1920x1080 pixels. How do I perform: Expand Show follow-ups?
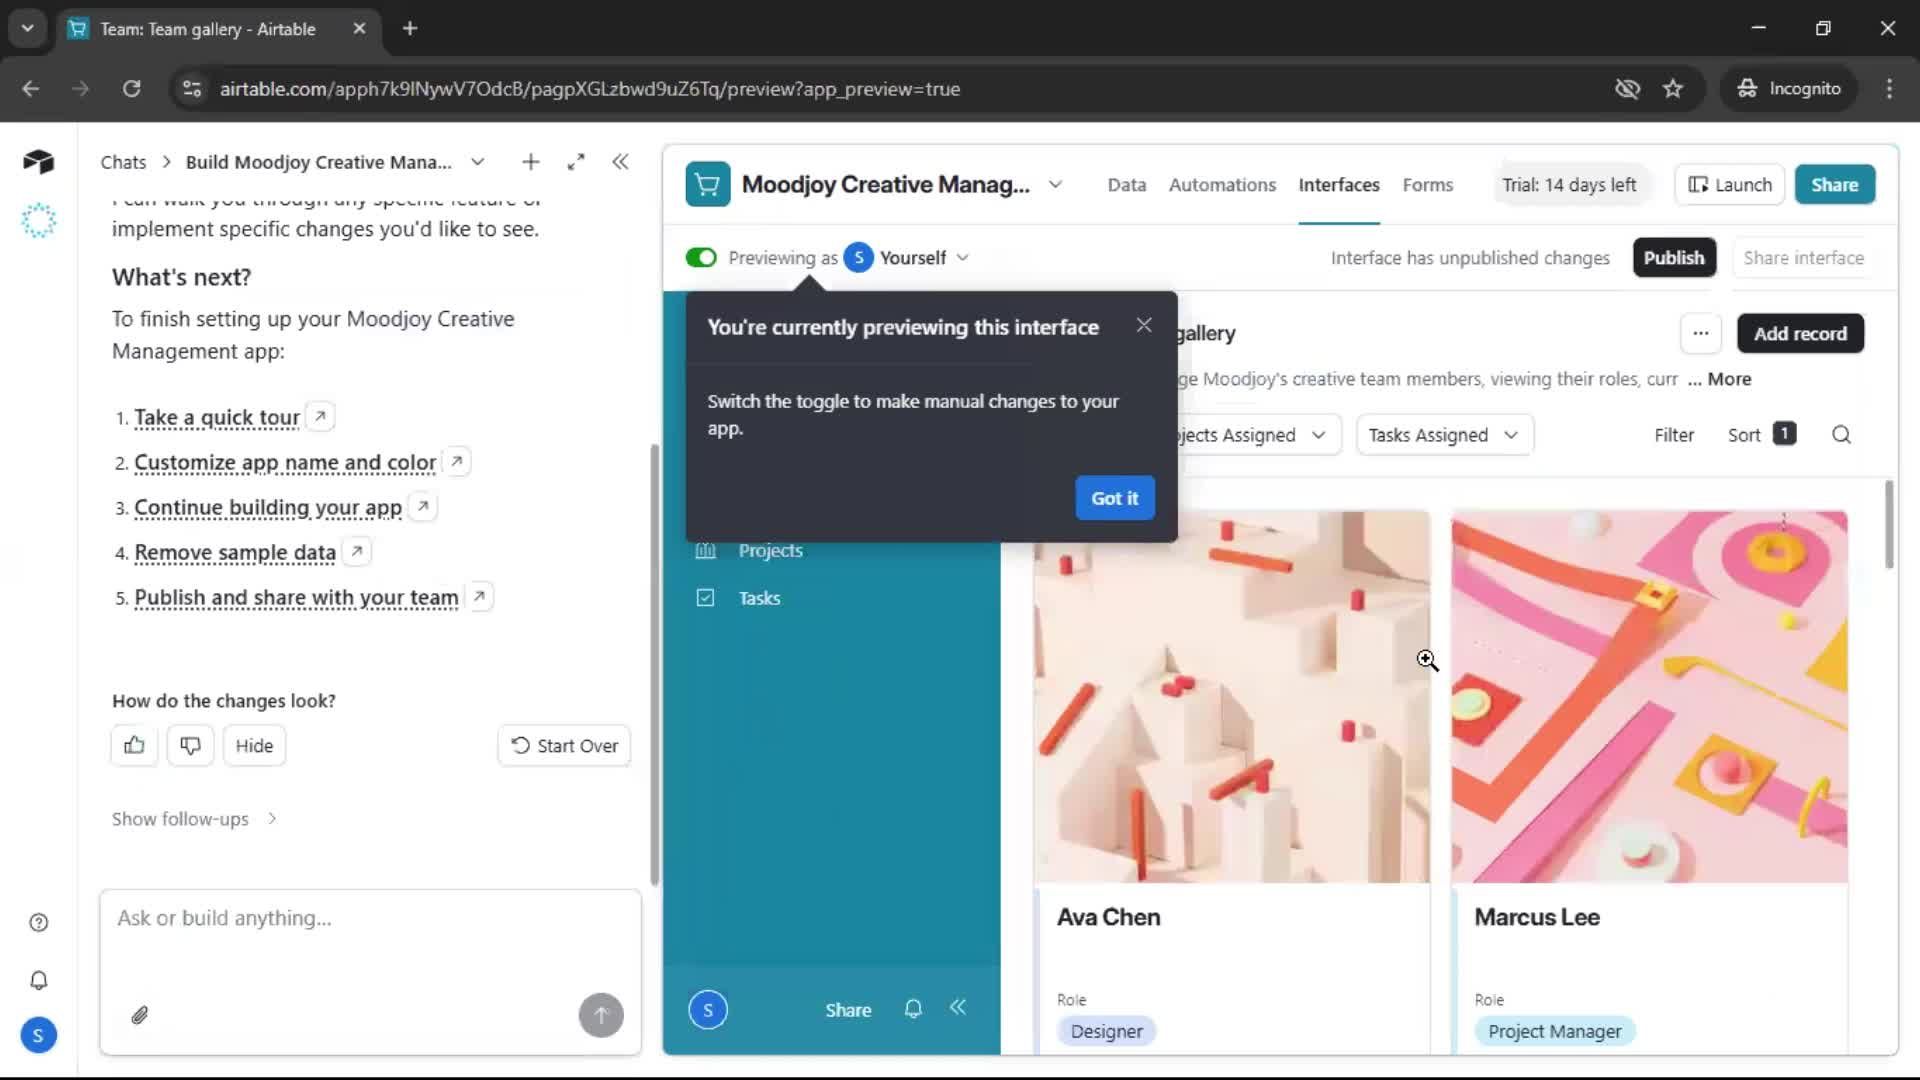(194, 819)
